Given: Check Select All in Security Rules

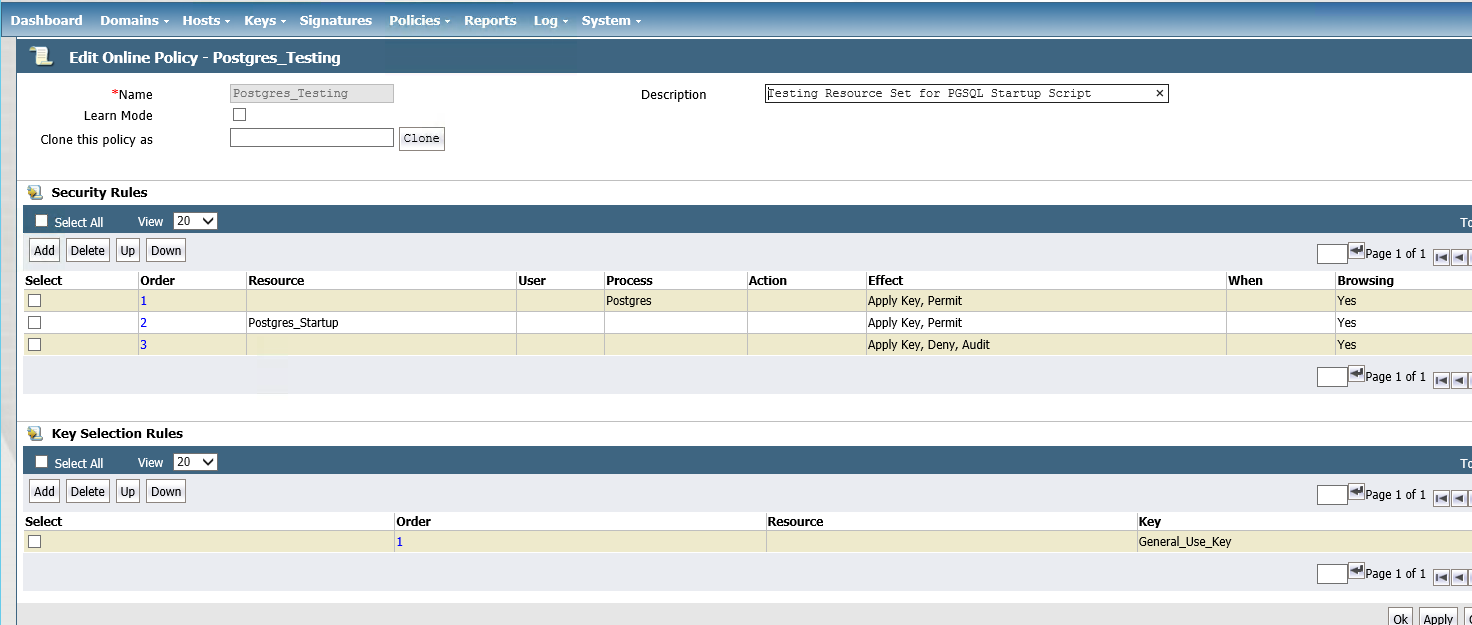Looking at the screenshot, I should click(41, 221).
